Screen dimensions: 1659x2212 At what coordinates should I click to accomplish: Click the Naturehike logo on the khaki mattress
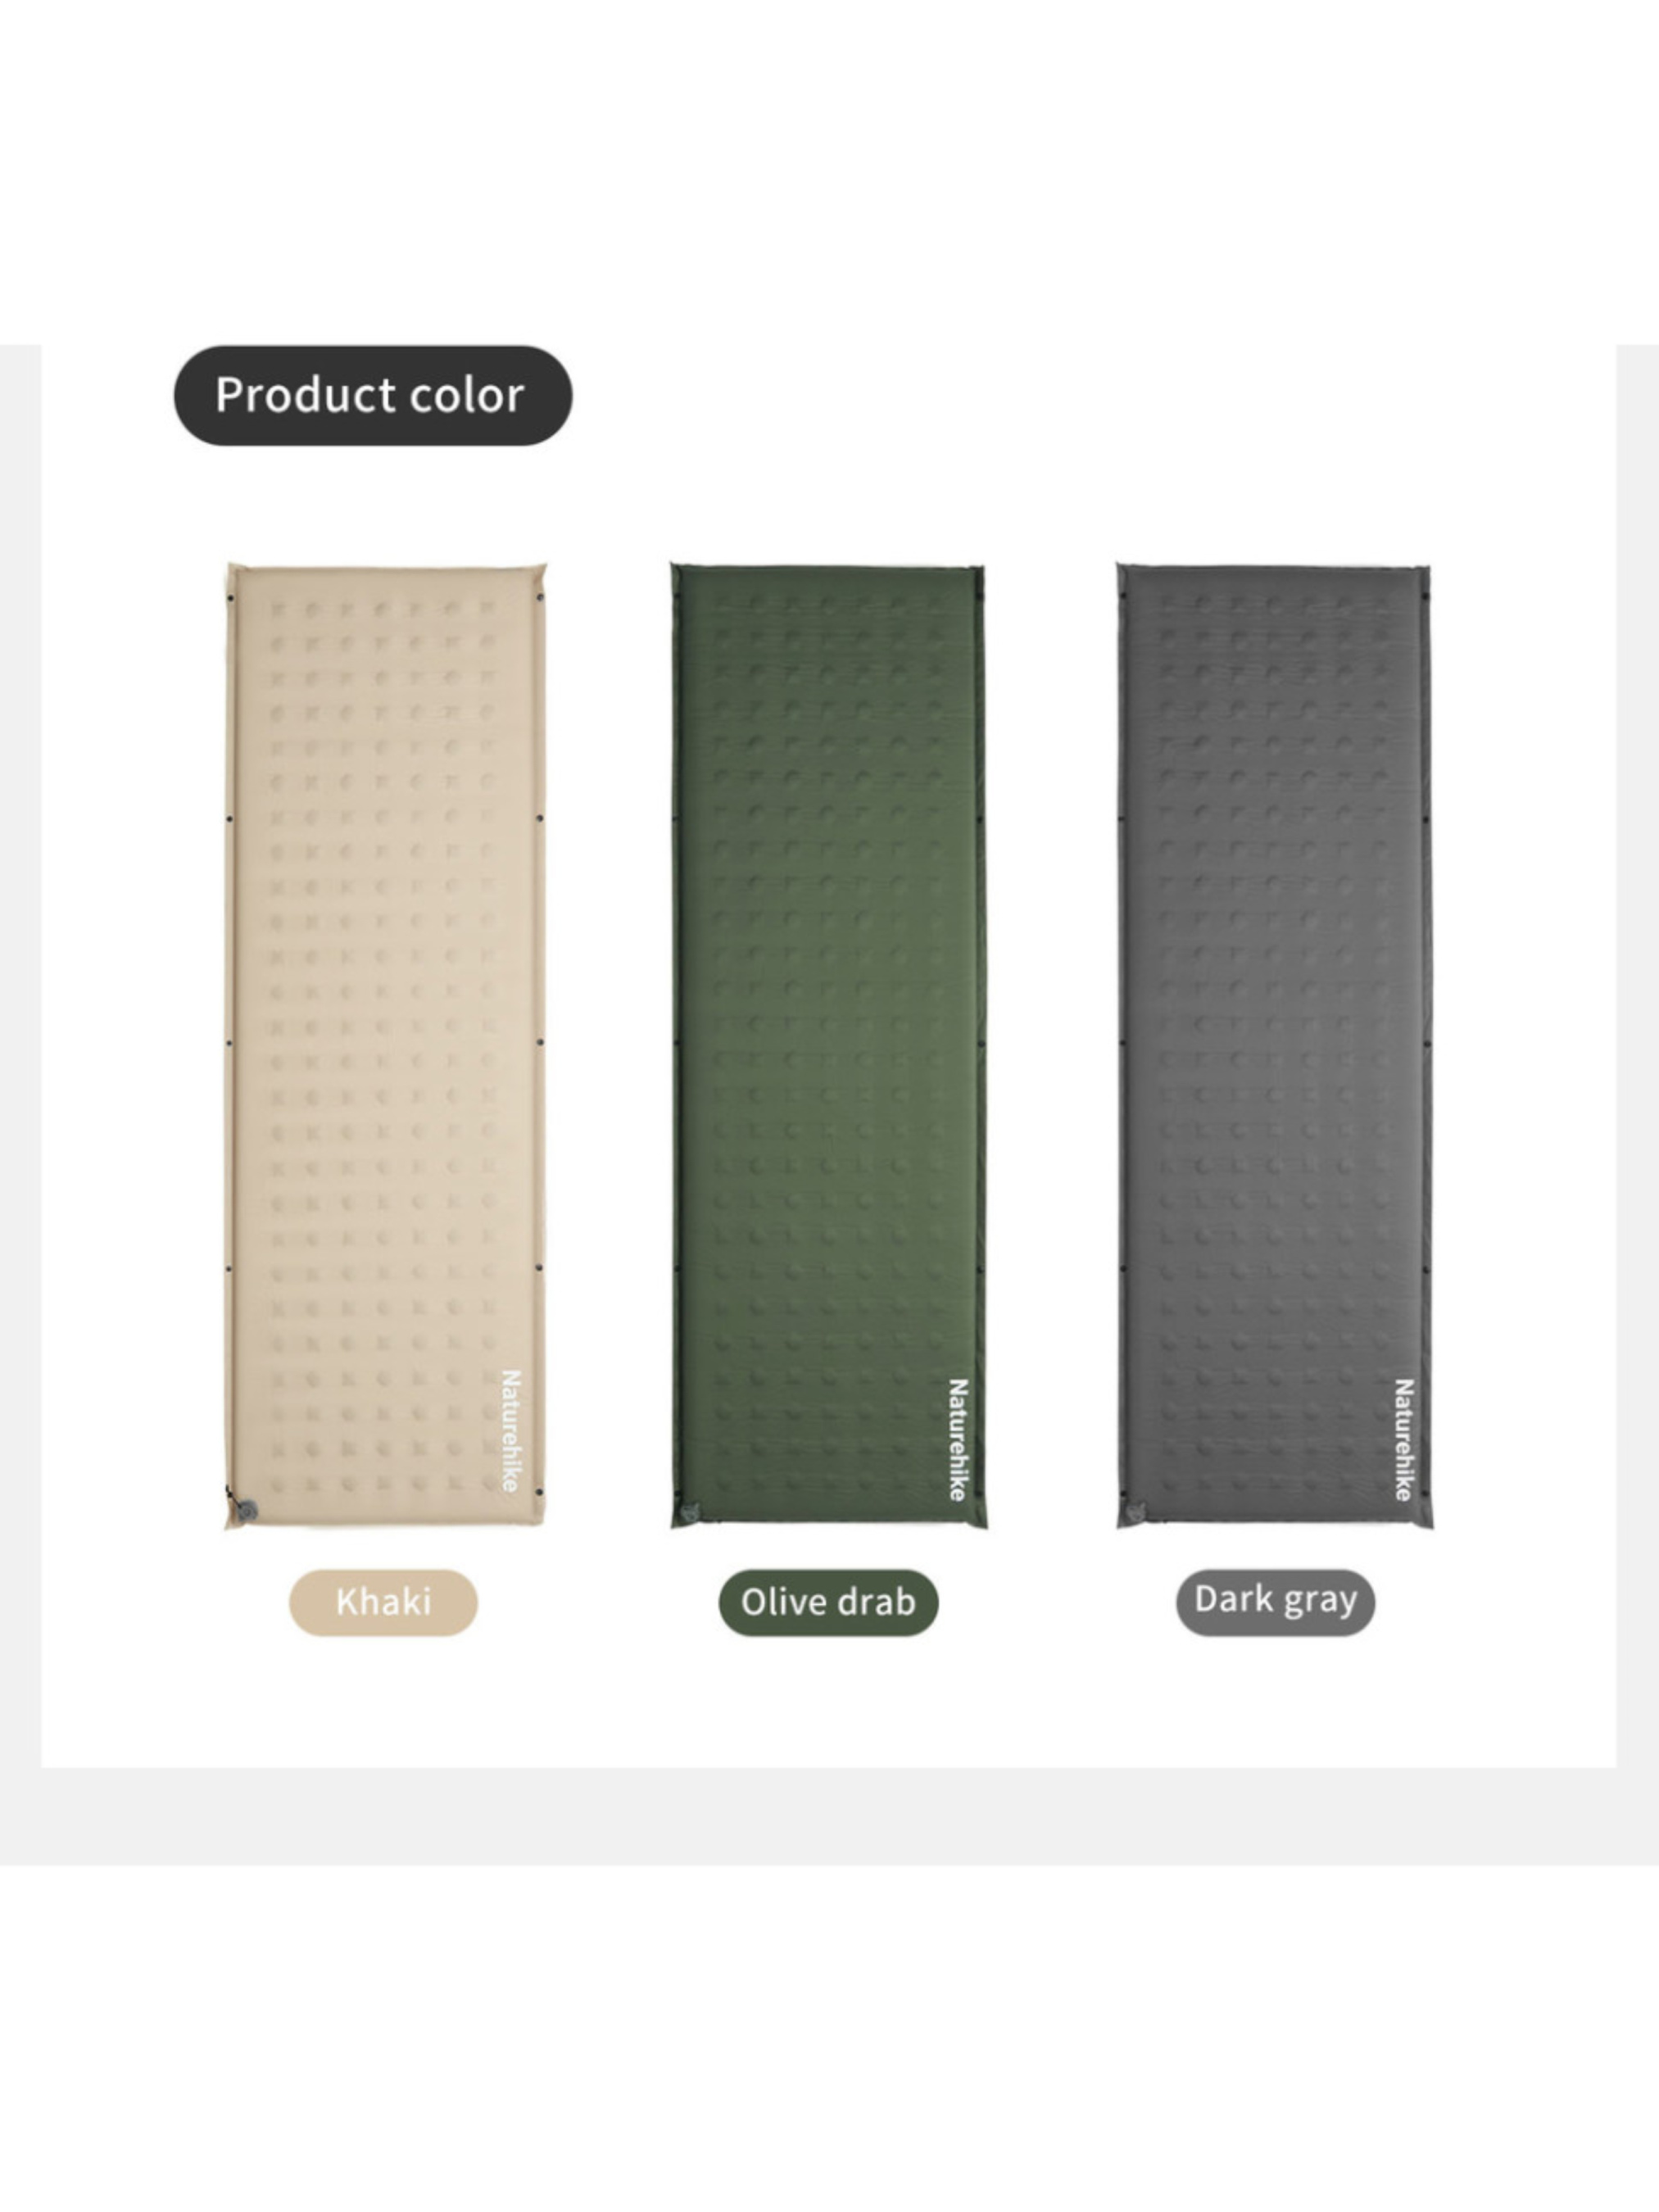pyautogui.click(x=510, y=1431)
